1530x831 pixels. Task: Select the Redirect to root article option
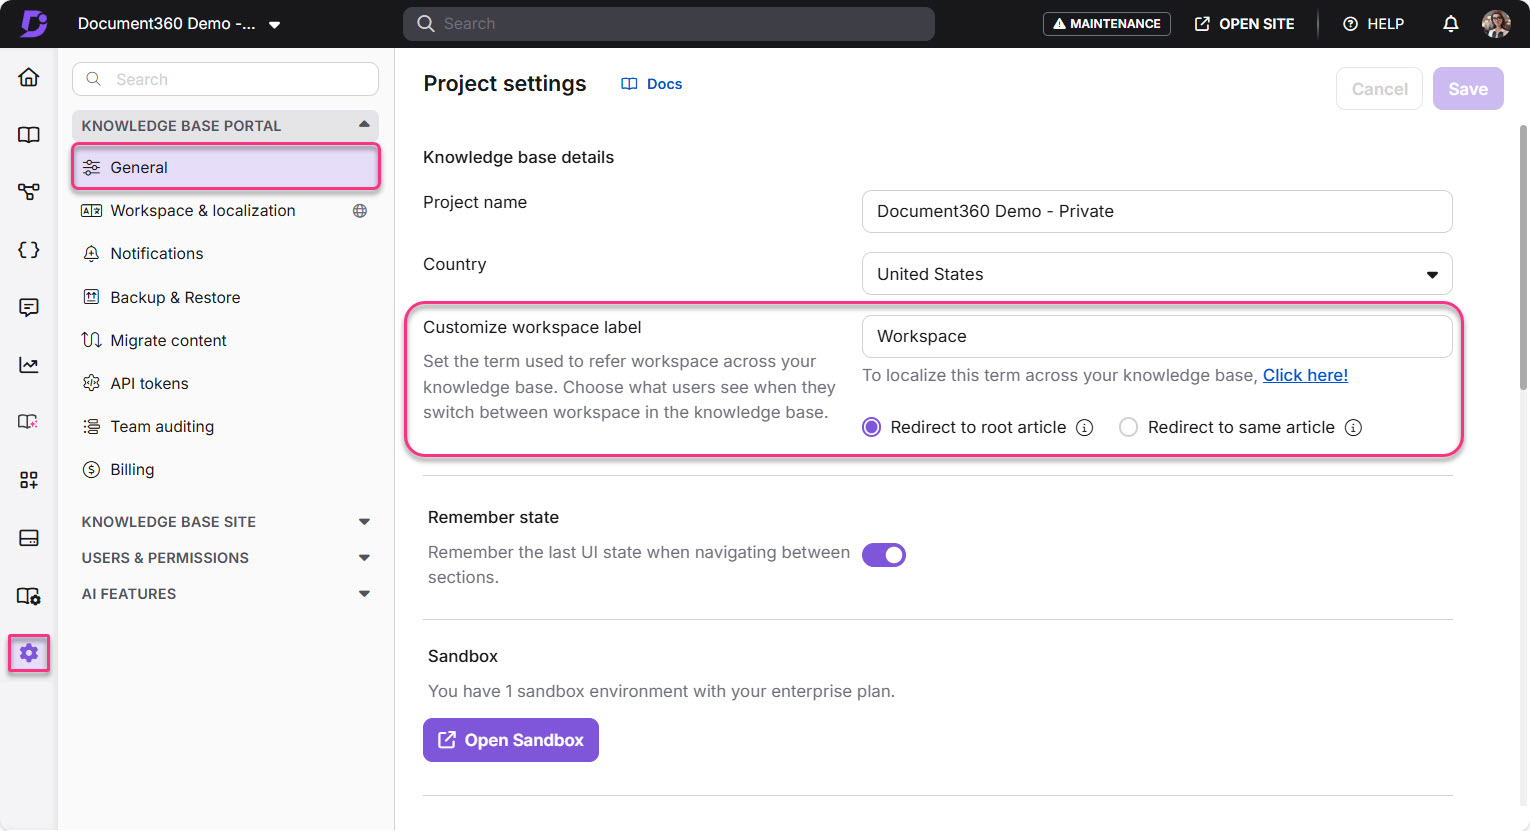point(870,427)
